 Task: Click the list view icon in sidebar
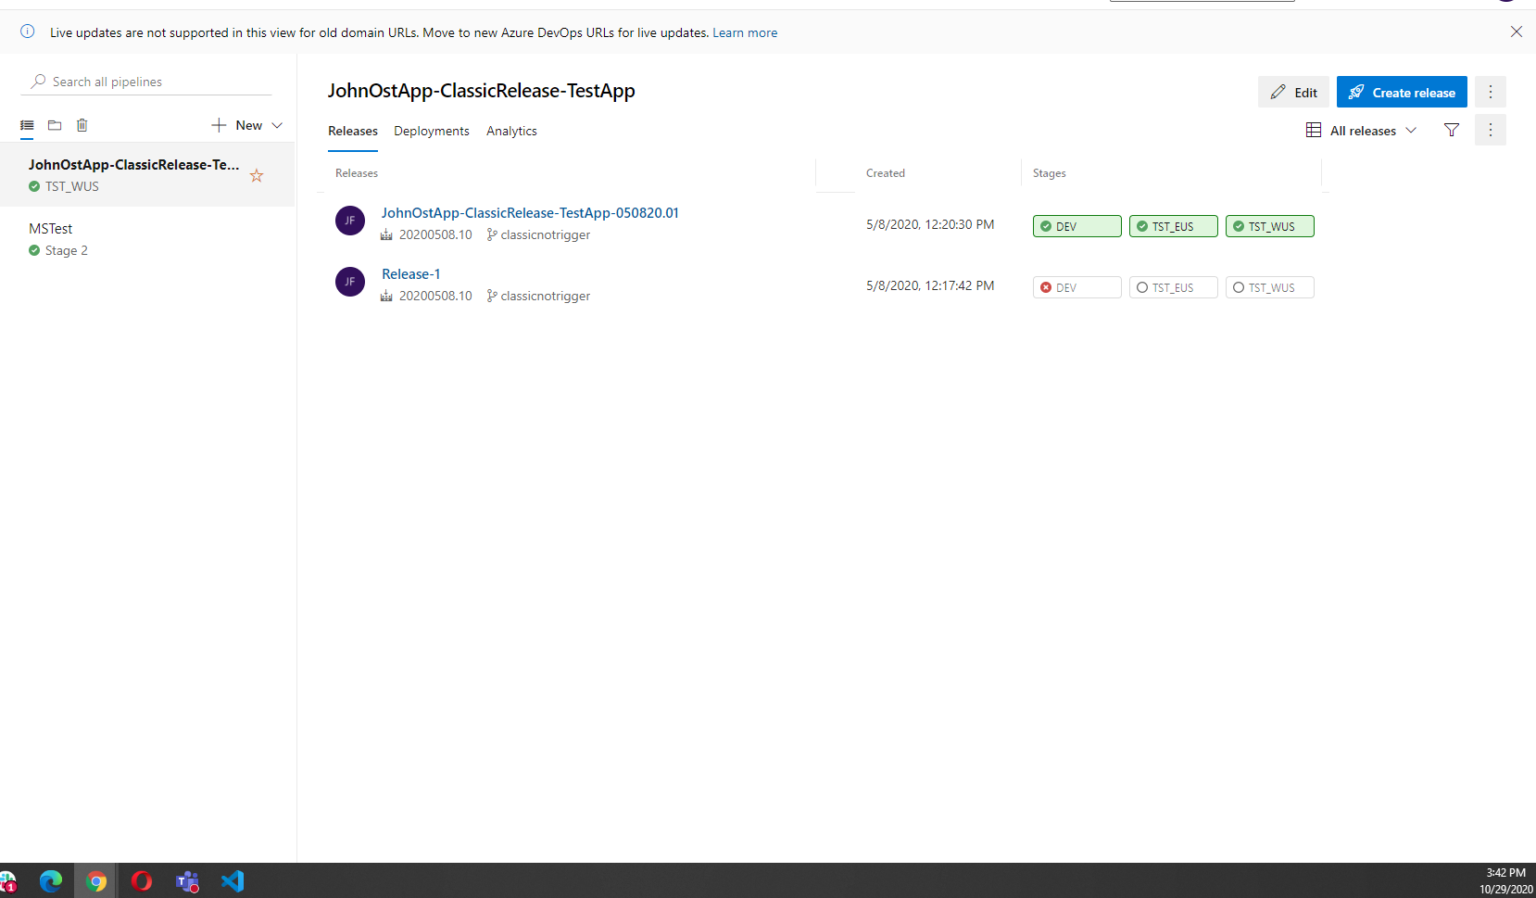pyautogui.click(x=27, y=125)
